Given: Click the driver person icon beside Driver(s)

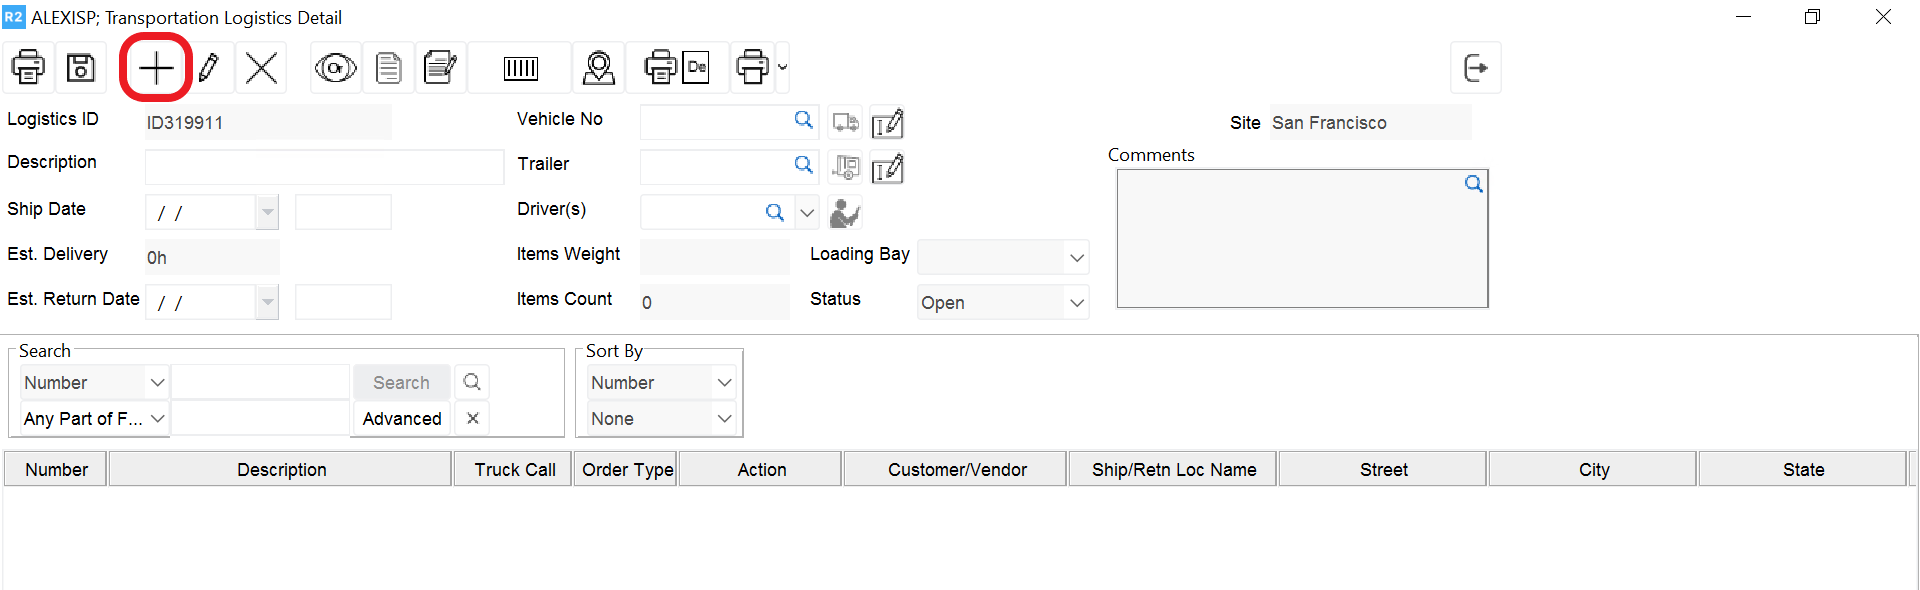Looking at the screenshot, I should (x=845, y=213).
